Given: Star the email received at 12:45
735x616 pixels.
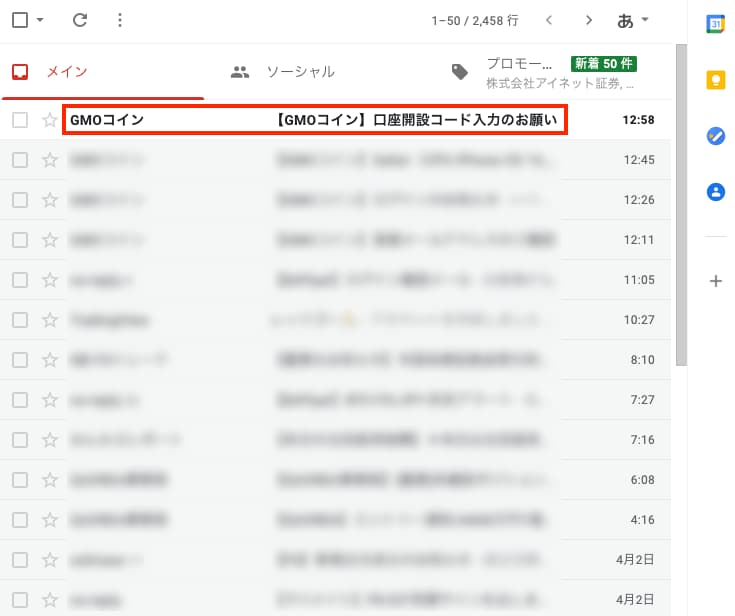Looking at the screenshot, I should point(50,160).
